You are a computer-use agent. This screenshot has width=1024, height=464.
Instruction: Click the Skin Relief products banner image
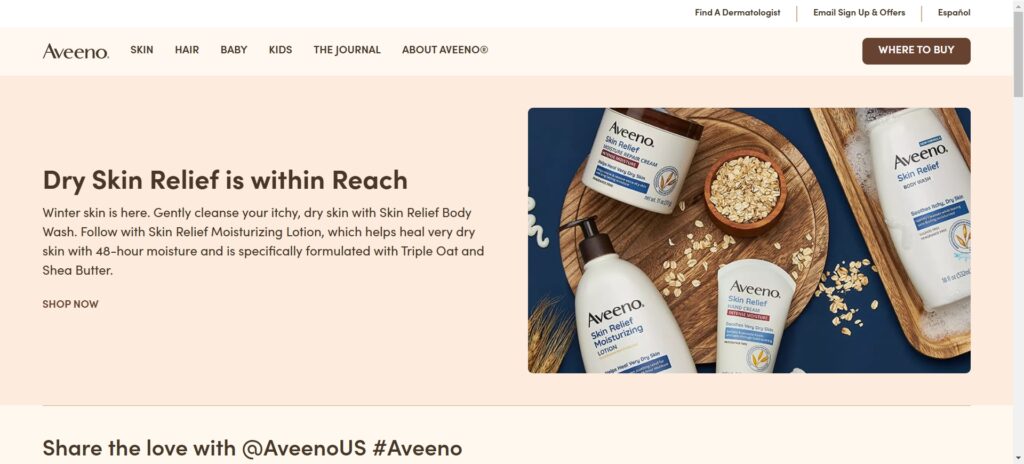749,240
